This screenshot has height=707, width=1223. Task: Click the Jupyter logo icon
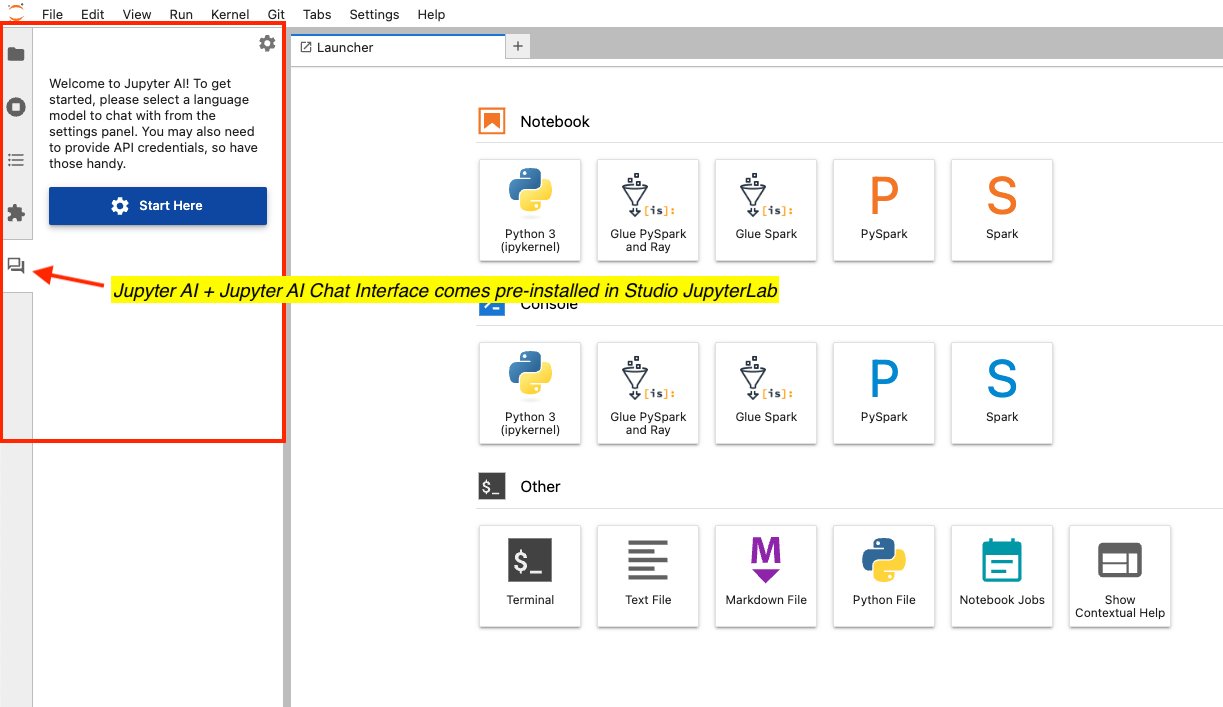click(16, 10)
